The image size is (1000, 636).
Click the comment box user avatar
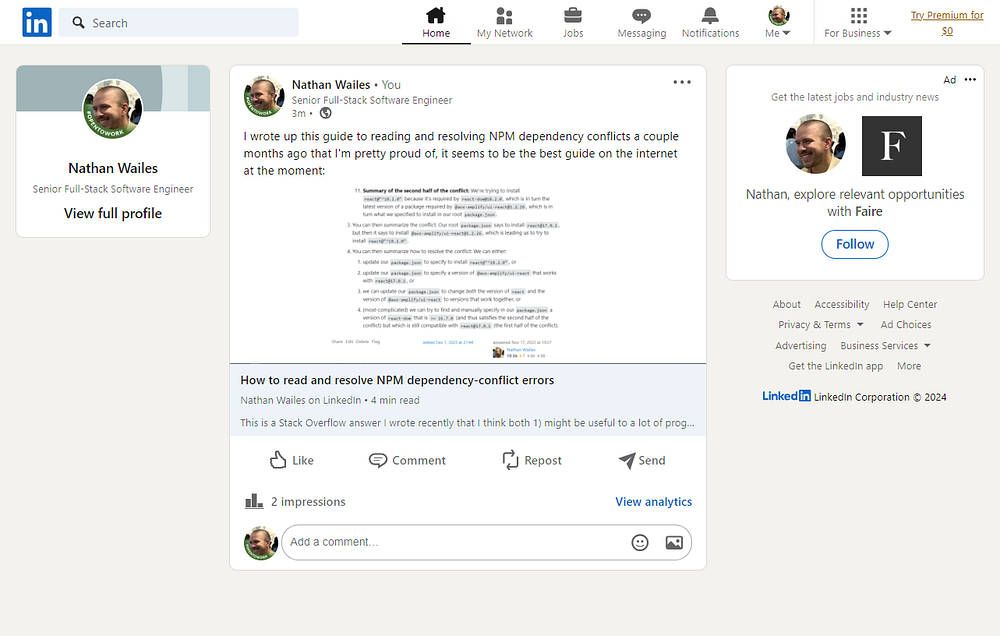pos(261,543)
